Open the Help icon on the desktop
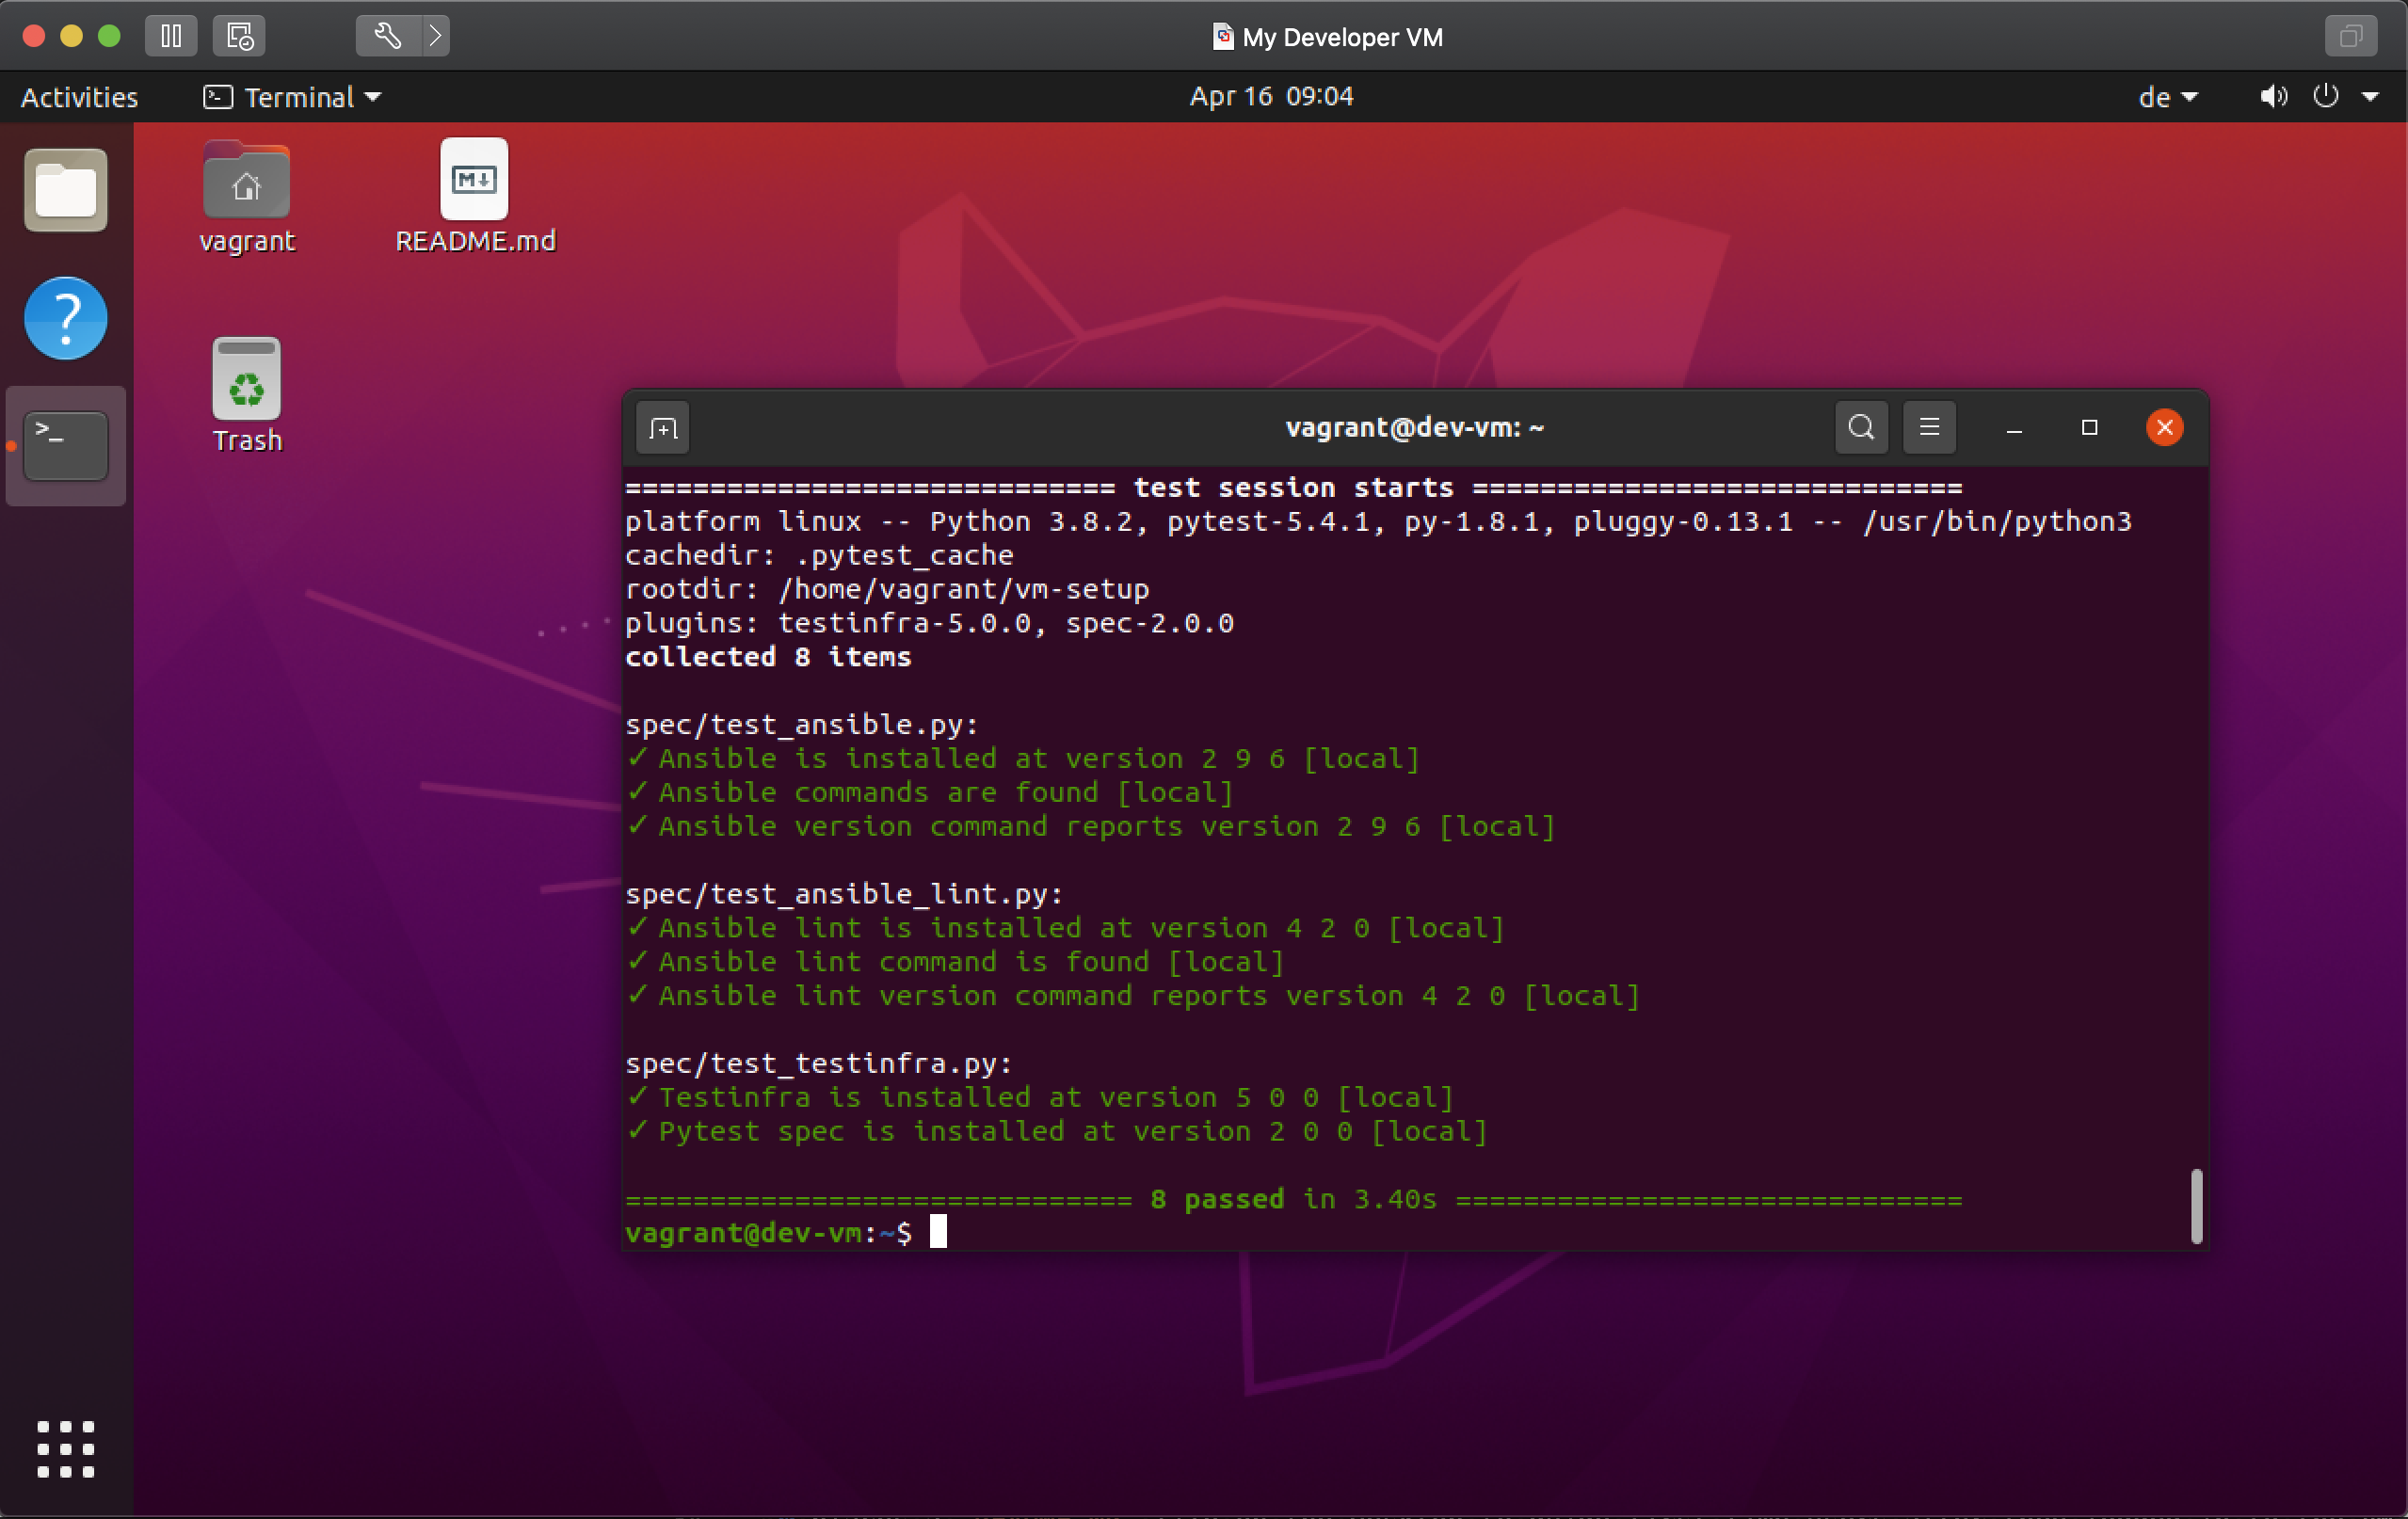 (64, 318)
